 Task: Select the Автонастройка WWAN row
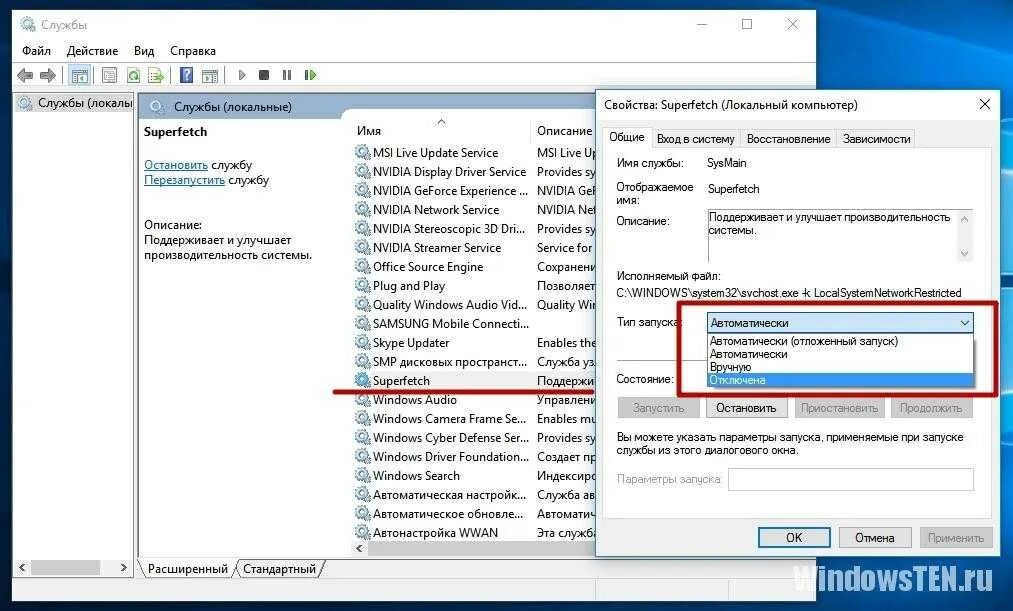pos(474,533)
